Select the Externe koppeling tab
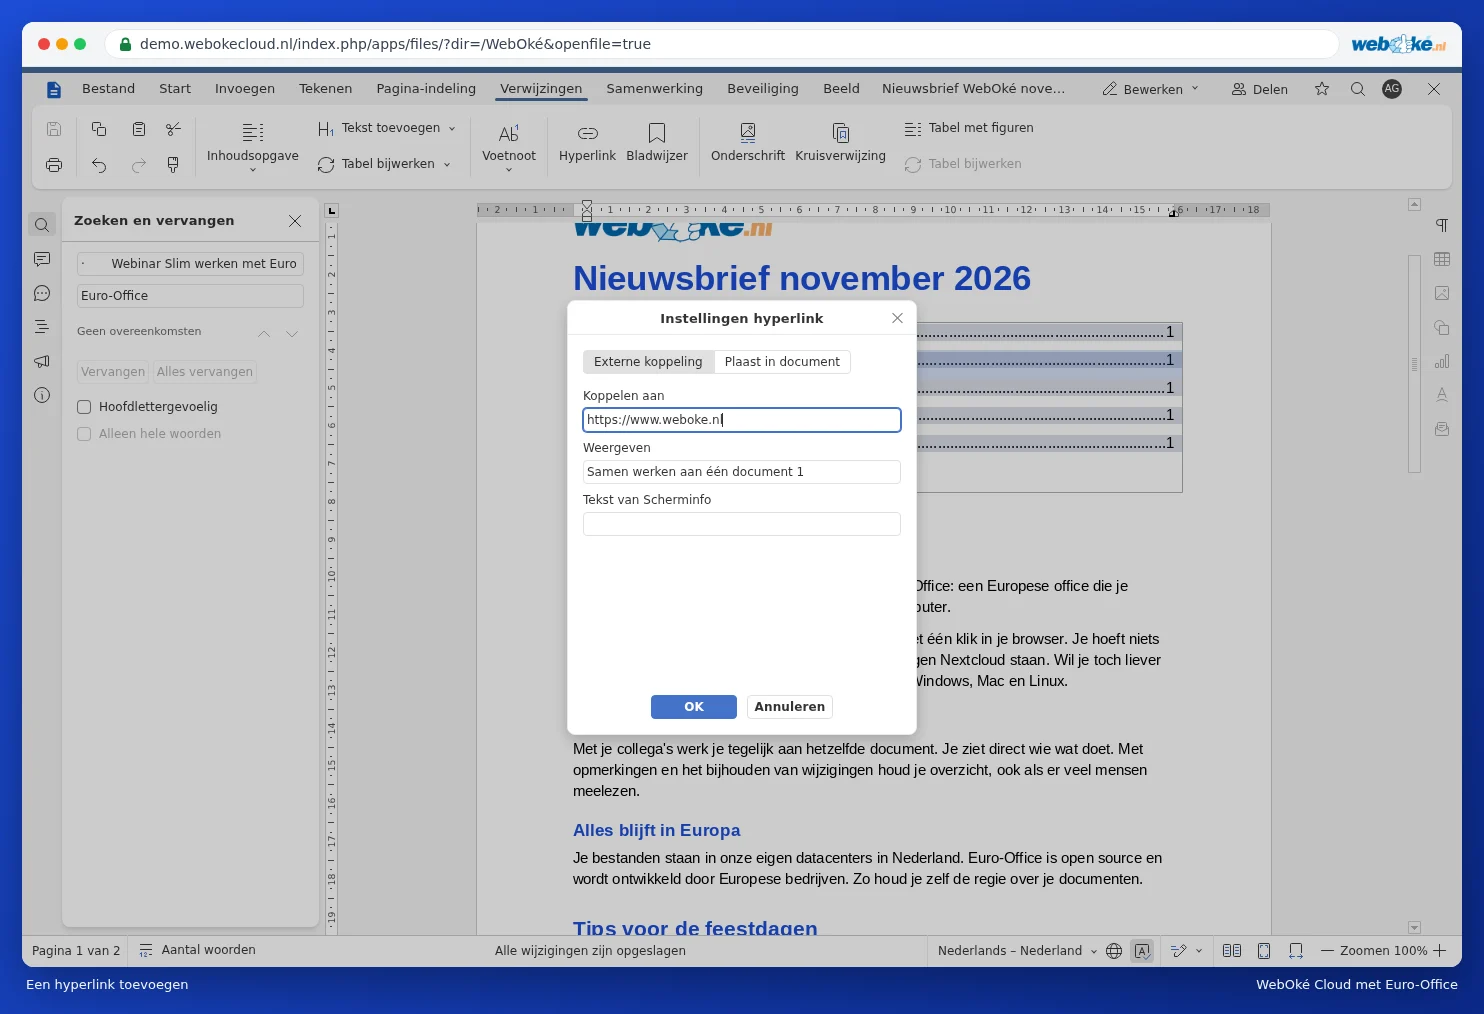The image size is (1484, 1014). tap(648, 362)
